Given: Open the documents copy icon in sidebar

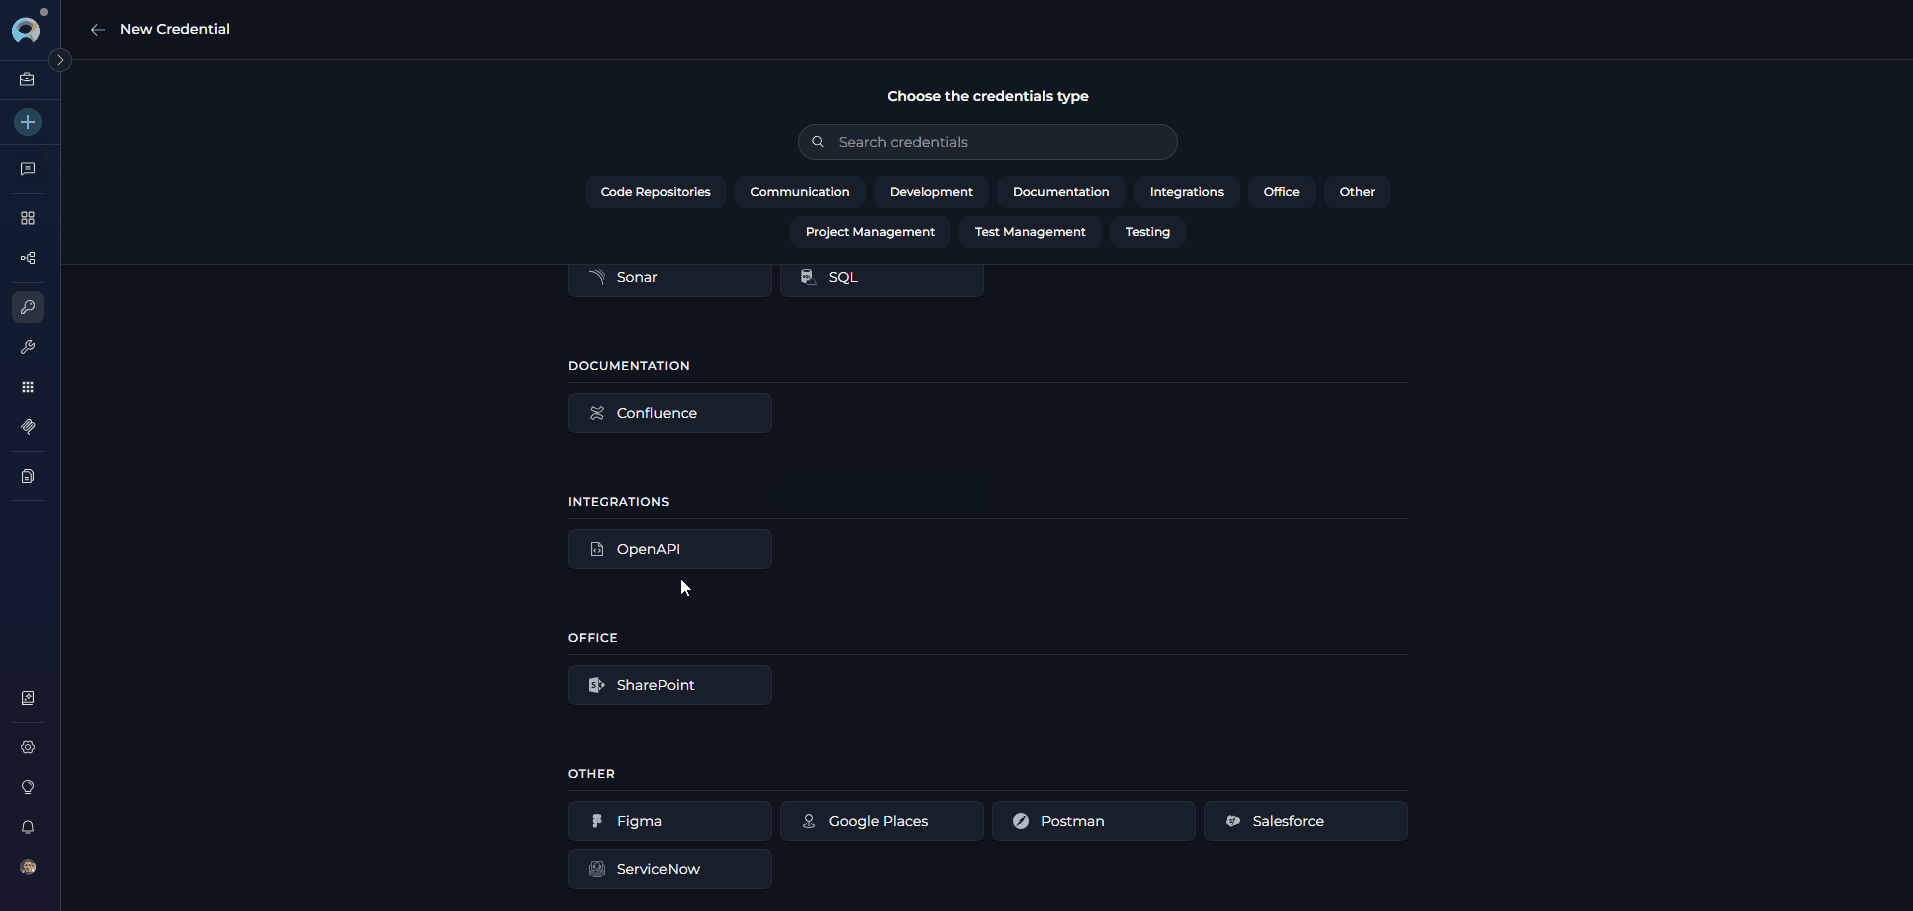Looking at the screenshot, I should click(28, 476).
